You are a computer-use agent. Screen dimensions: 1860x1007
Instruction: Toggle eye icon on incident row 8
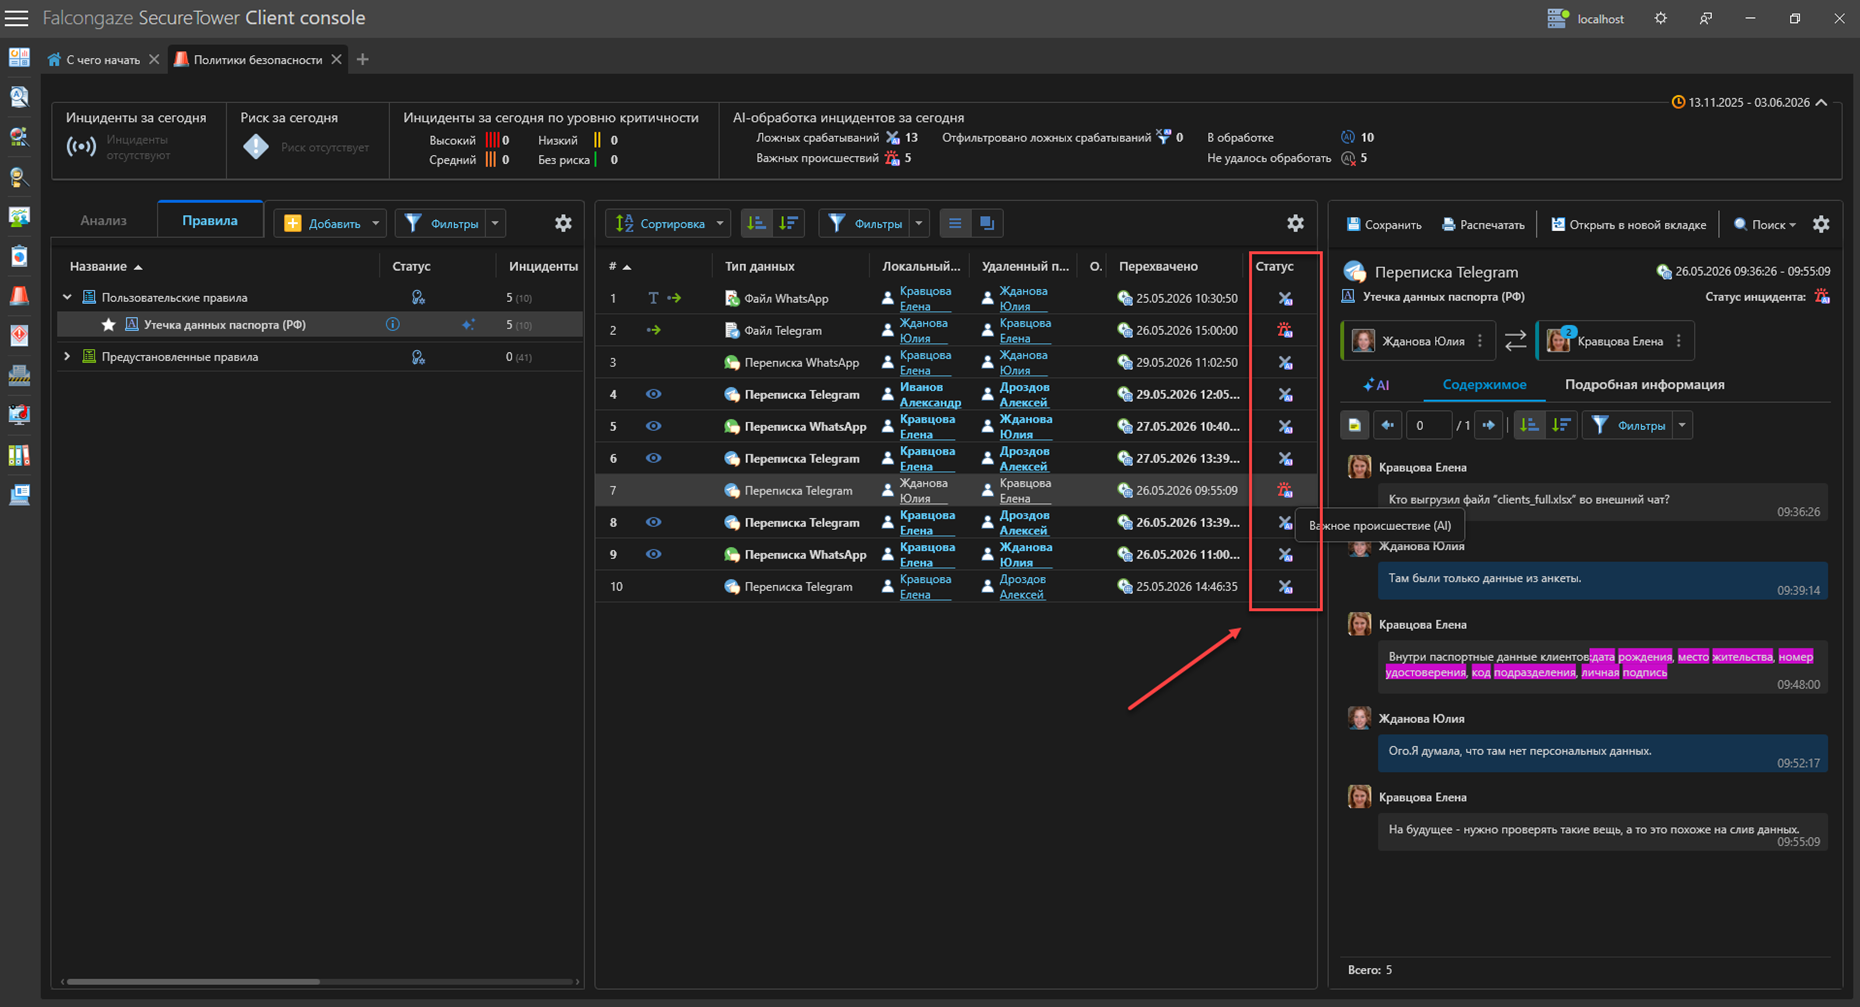tap(653, 522)
